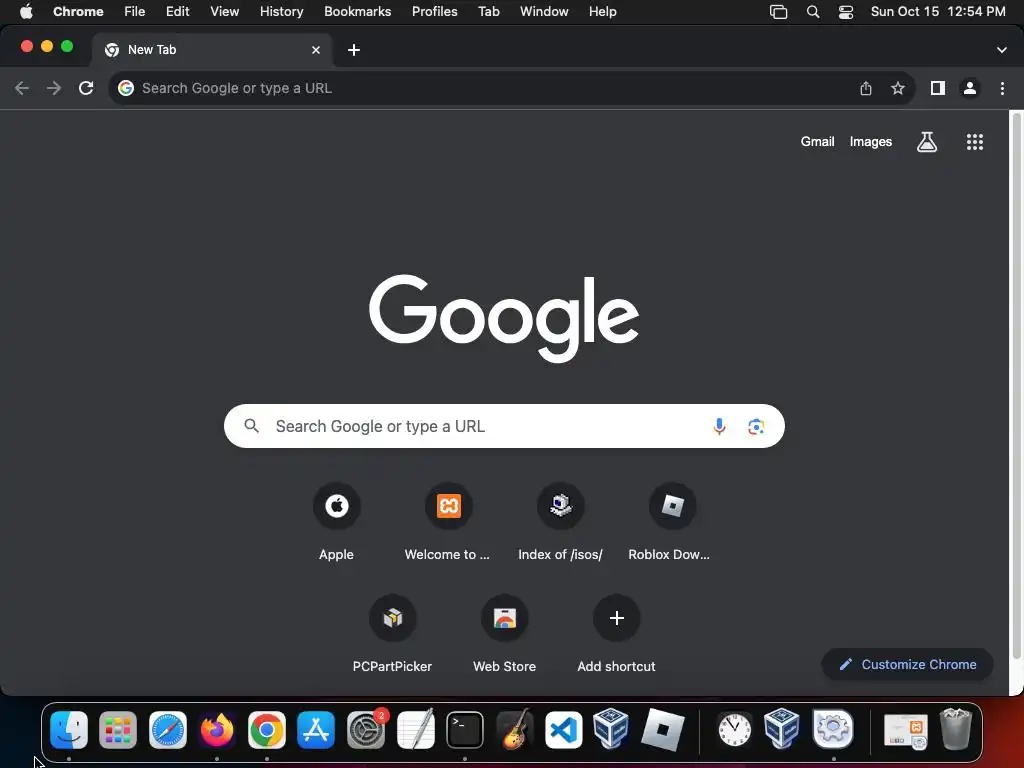The height and width of the screenshot is (768, 1024).
Task: Search by image with Google Lens
Action: [756, 426]
